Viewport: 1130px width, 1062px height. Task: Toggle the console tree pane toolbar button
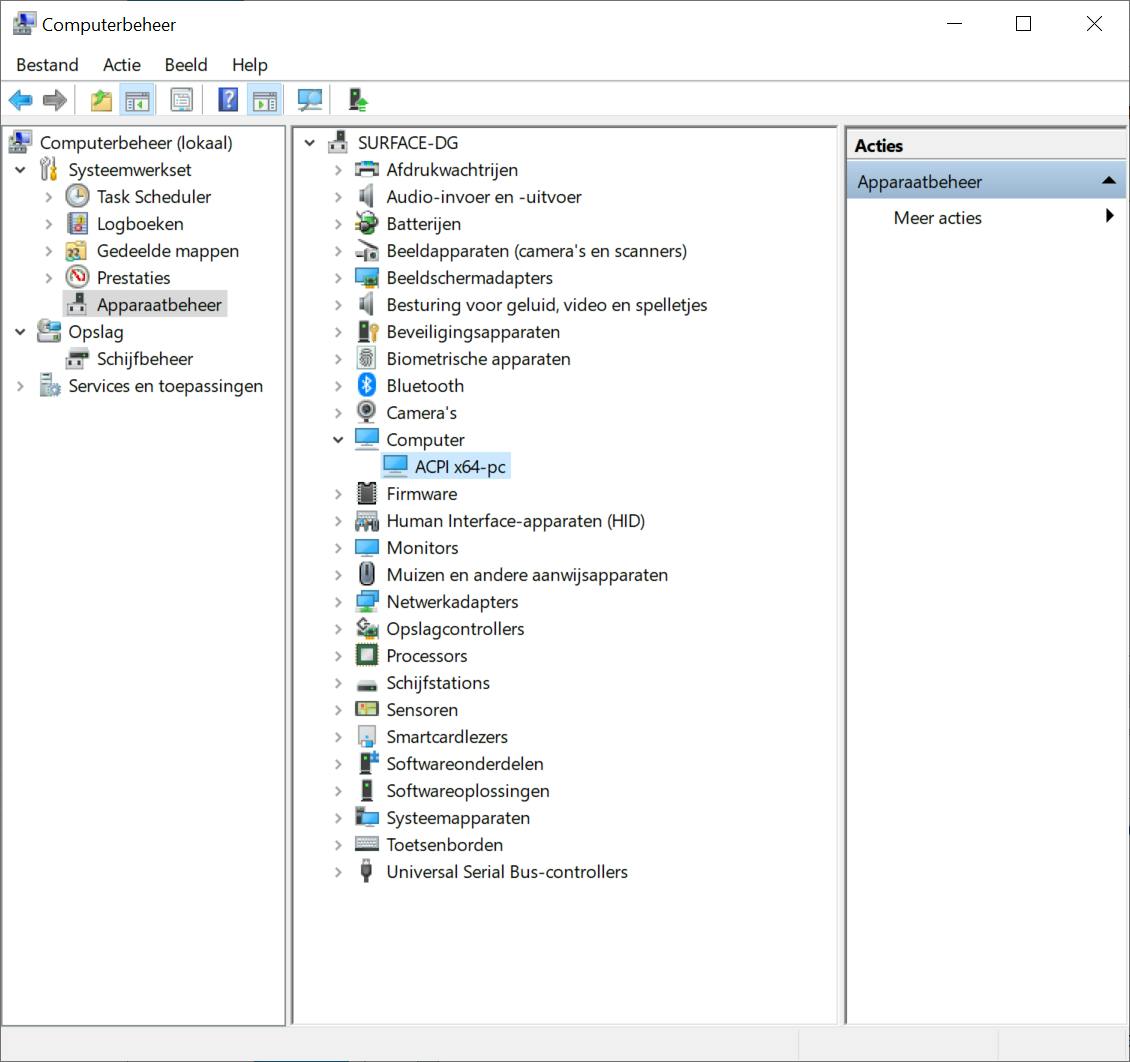pos(137,100)
